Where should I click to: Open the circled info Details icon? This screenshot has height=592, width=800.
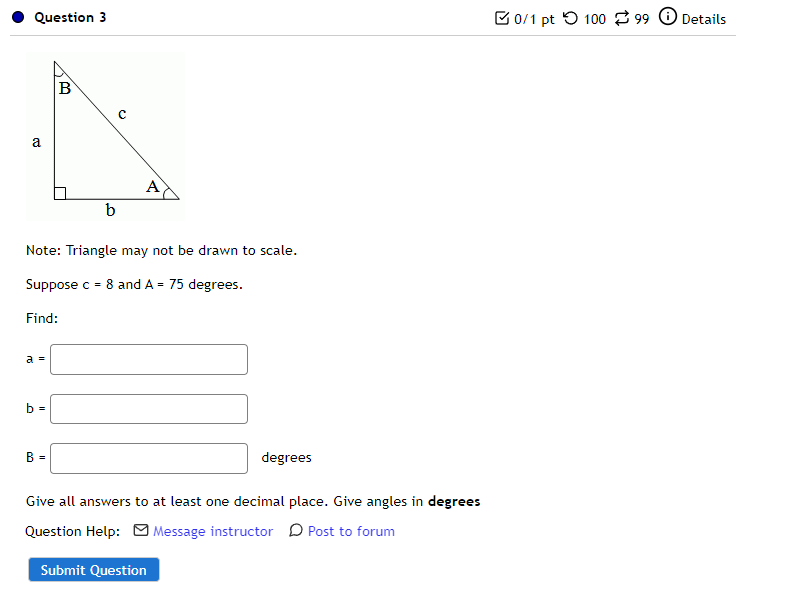coord(667,16)
